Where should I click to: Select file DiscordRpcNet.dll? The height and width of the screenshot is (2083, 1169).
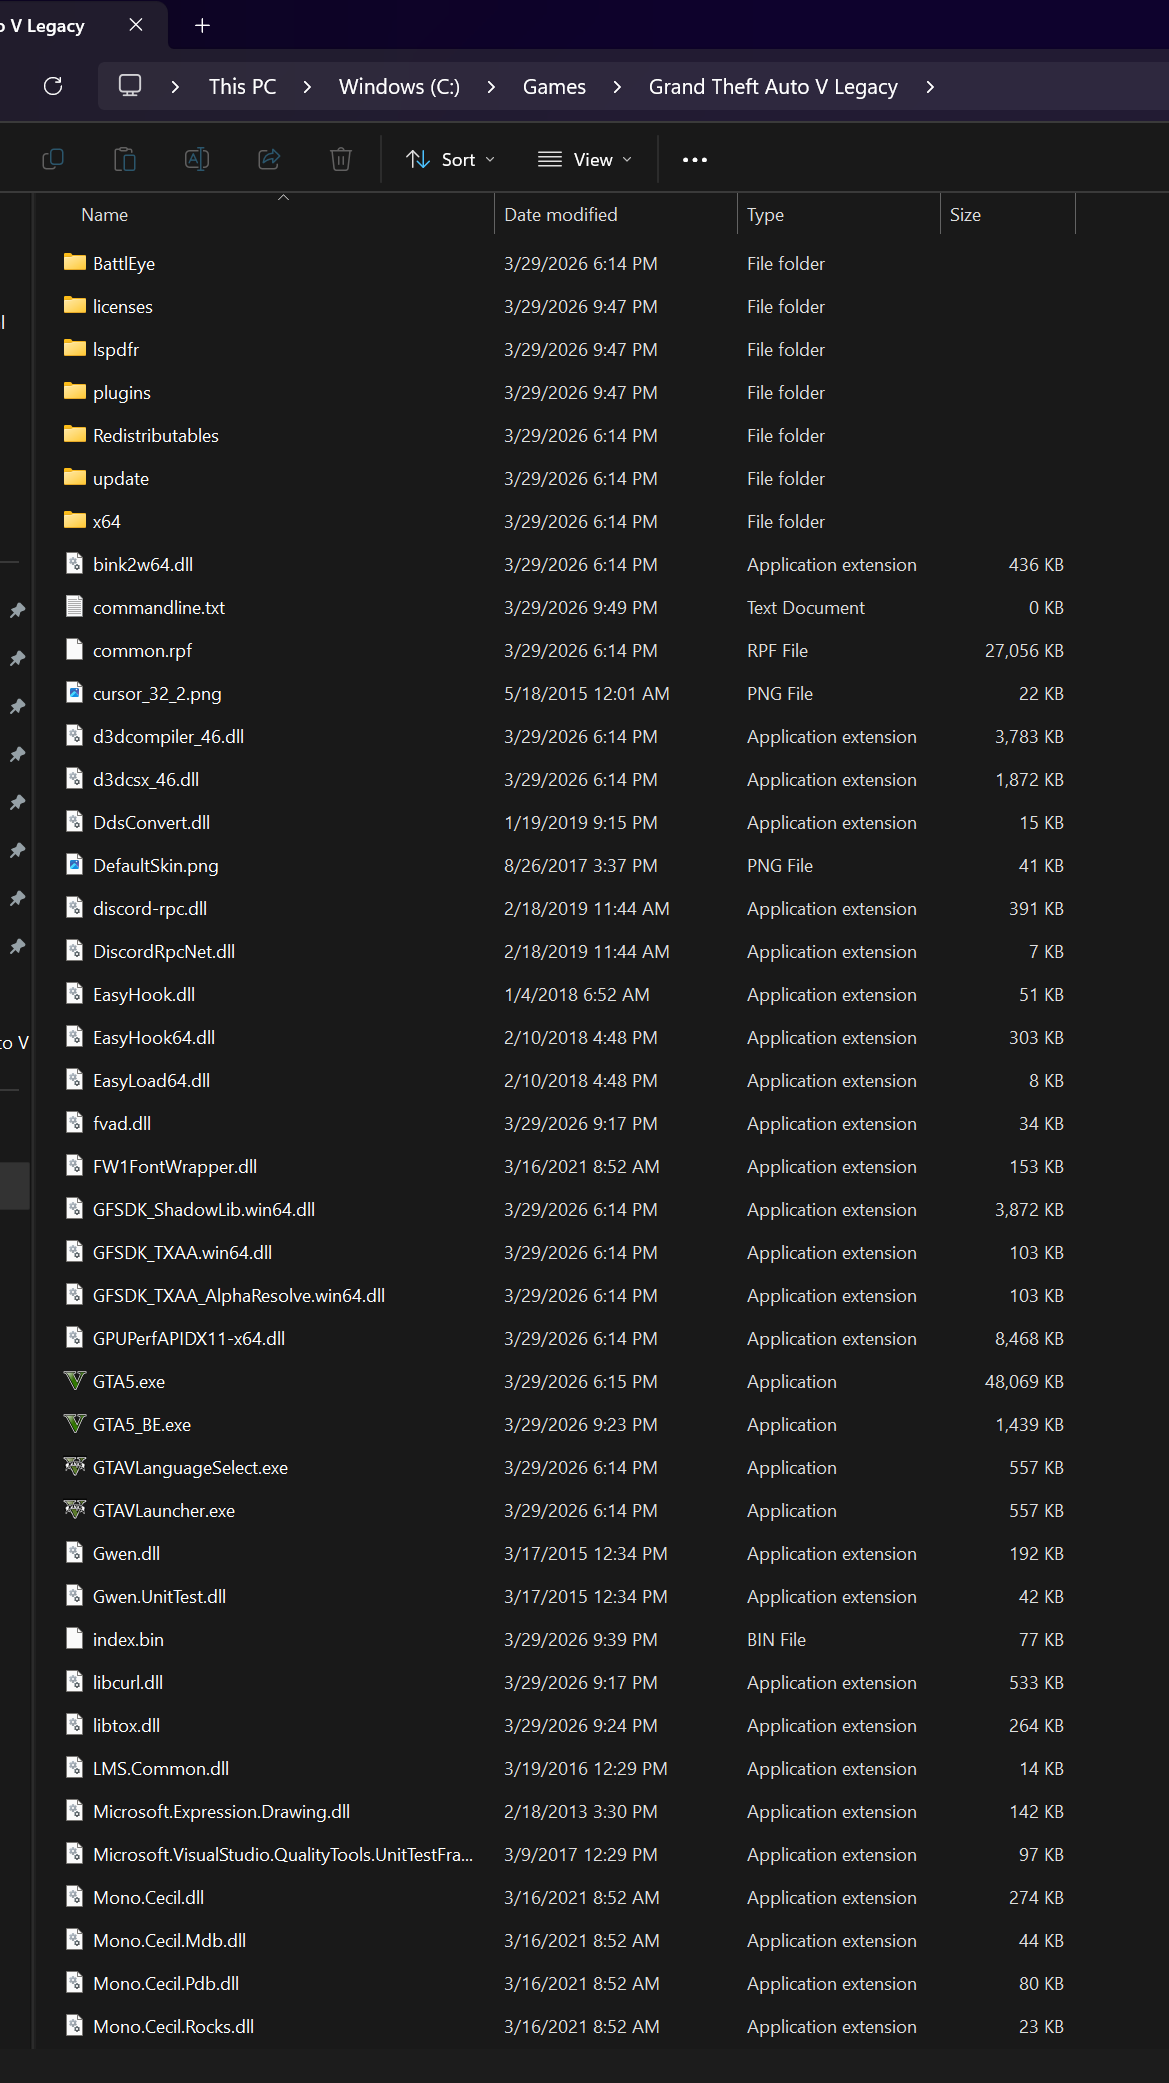tap(164, 951)
